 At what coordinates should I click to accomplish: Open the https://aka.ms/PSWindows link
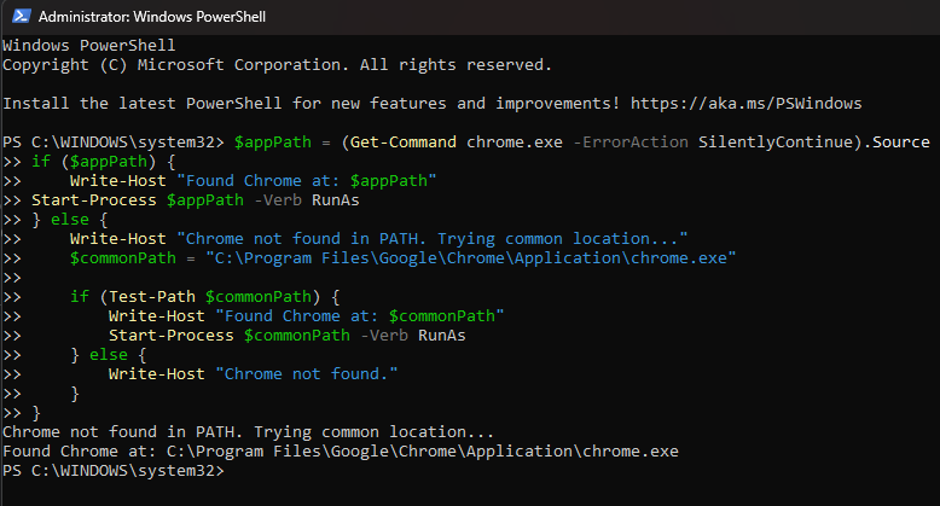coord(746,103)
